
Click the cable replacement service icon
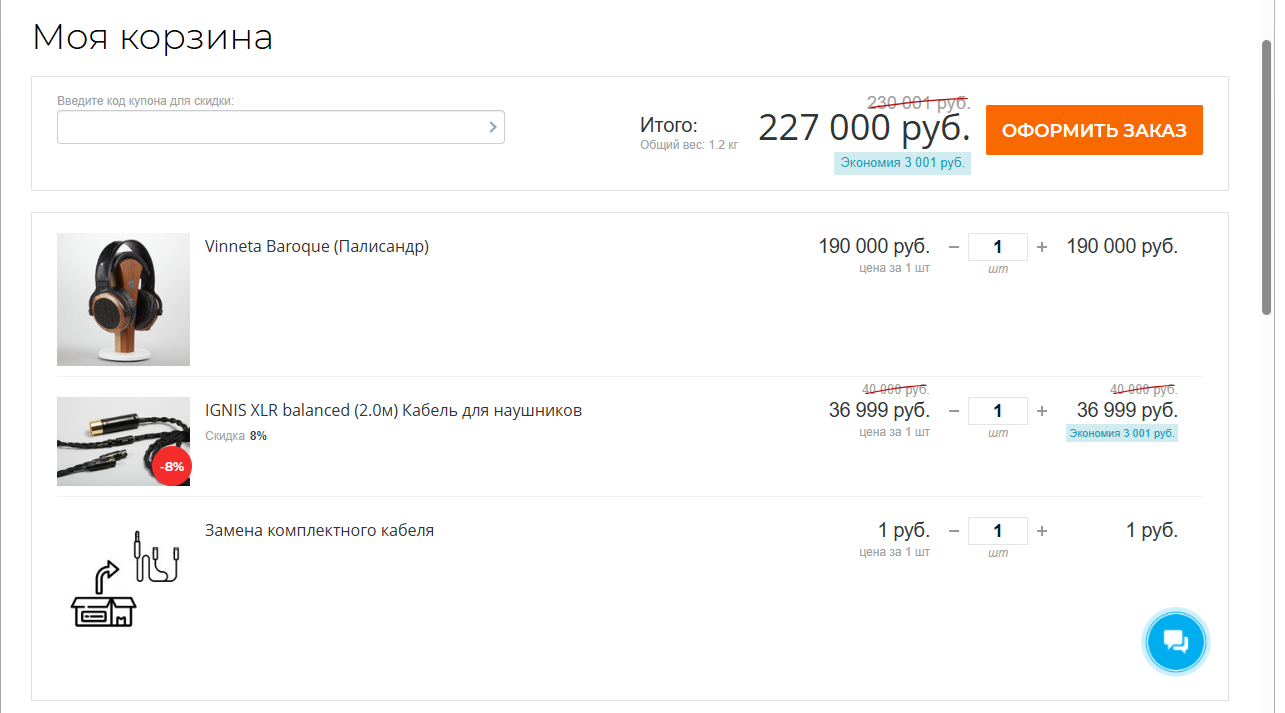[x=123, y=580]
